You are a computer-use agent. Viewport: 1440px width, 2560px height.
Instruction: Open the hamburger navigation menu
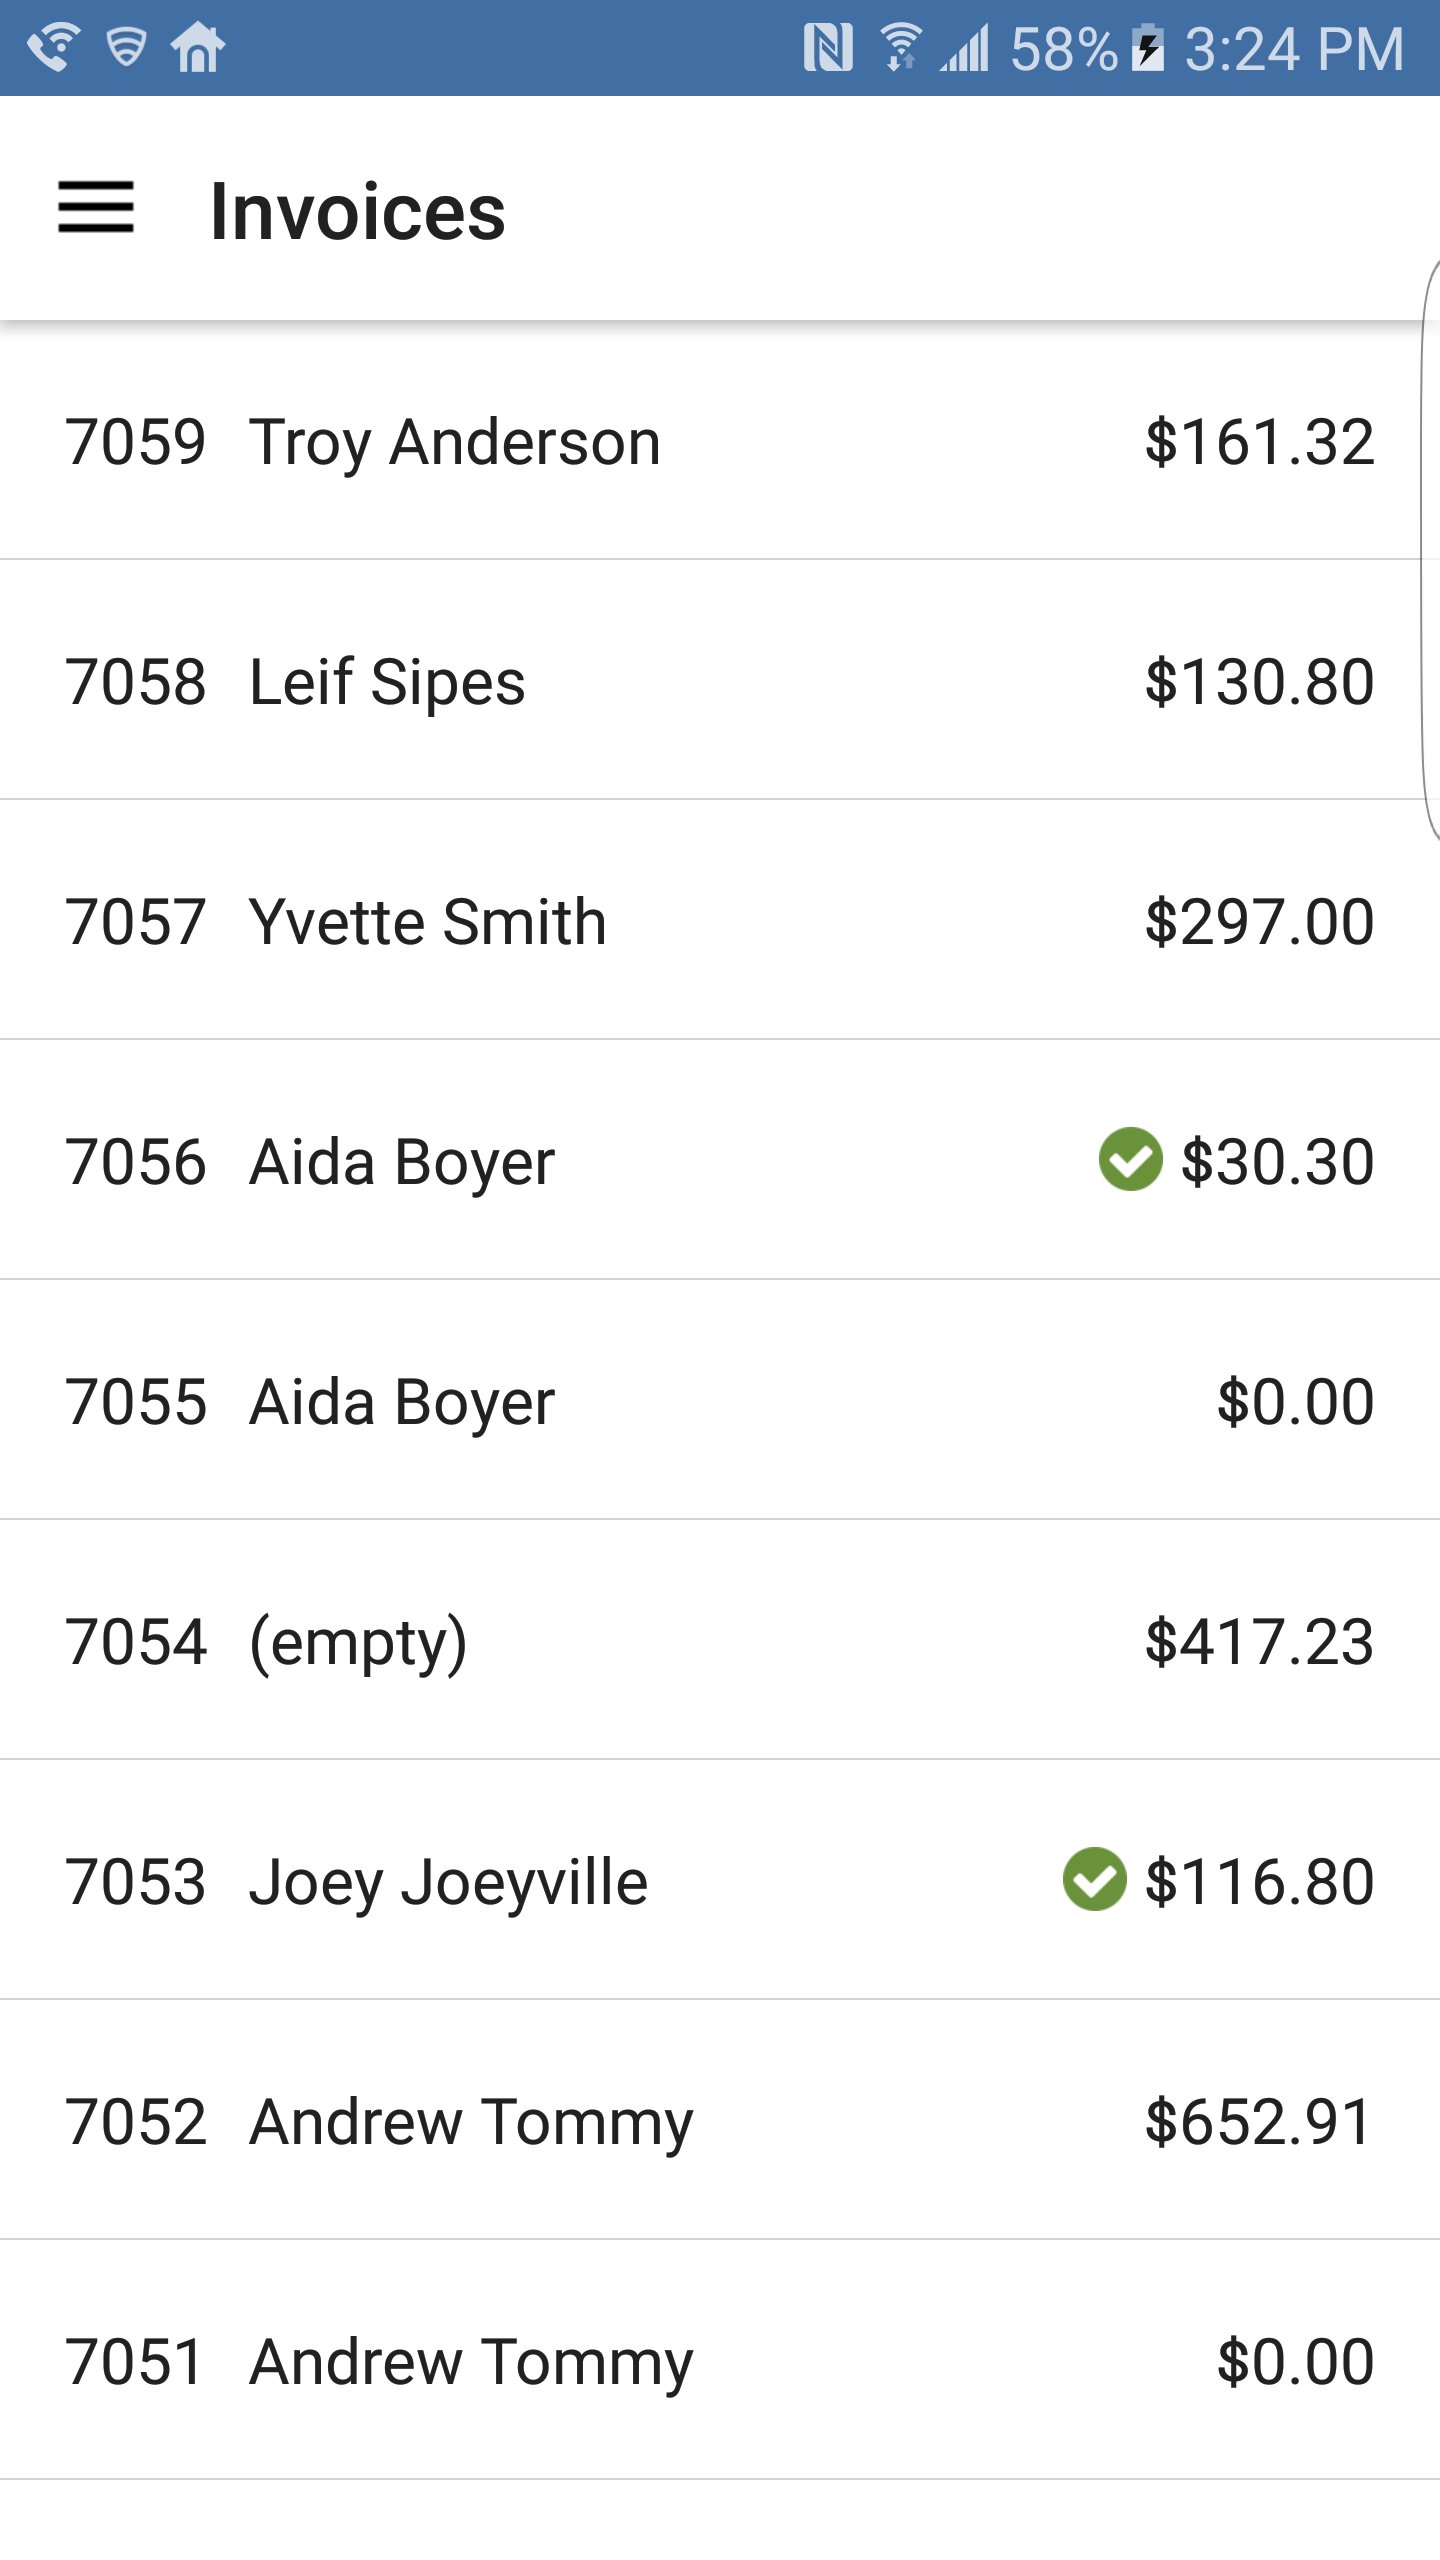tap(96, 208)
